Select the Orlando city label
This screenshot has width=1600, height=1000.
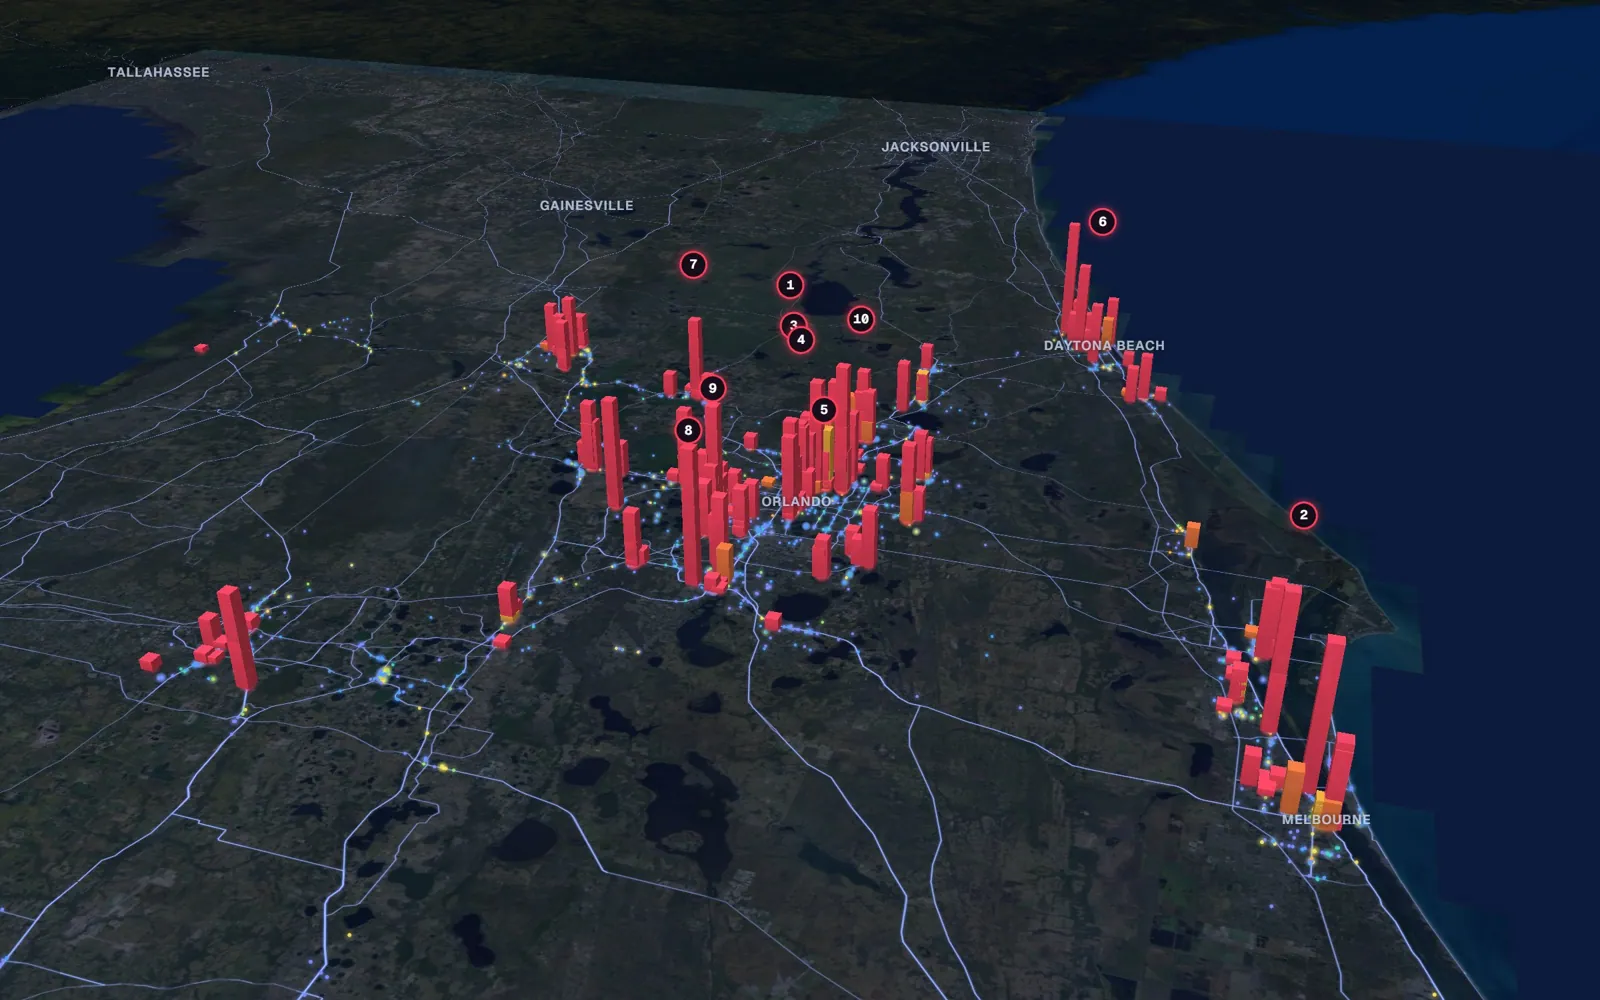tap(796, 501)
